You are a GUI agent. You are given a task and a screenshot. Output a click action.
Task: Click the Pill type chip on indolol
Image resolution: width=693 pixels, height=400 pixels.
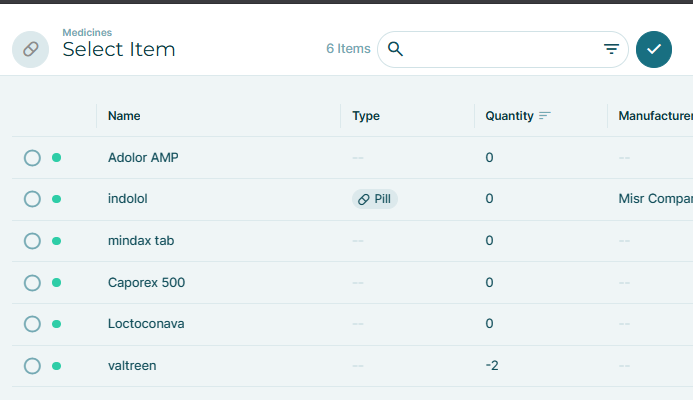tap(375, 199)
